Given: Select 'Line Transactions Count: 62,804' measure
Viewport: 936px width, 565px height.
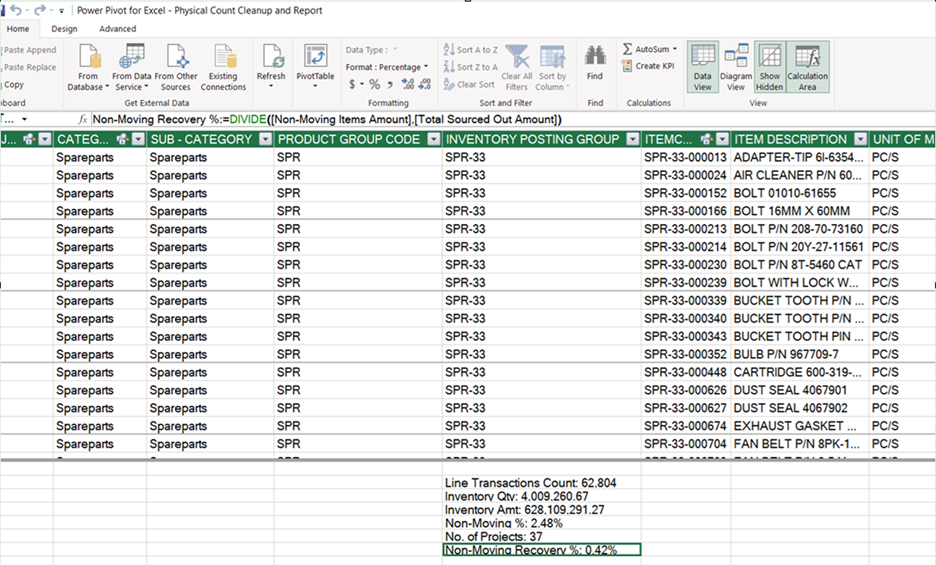Looking at the screenshot, I should coord(541,483).
